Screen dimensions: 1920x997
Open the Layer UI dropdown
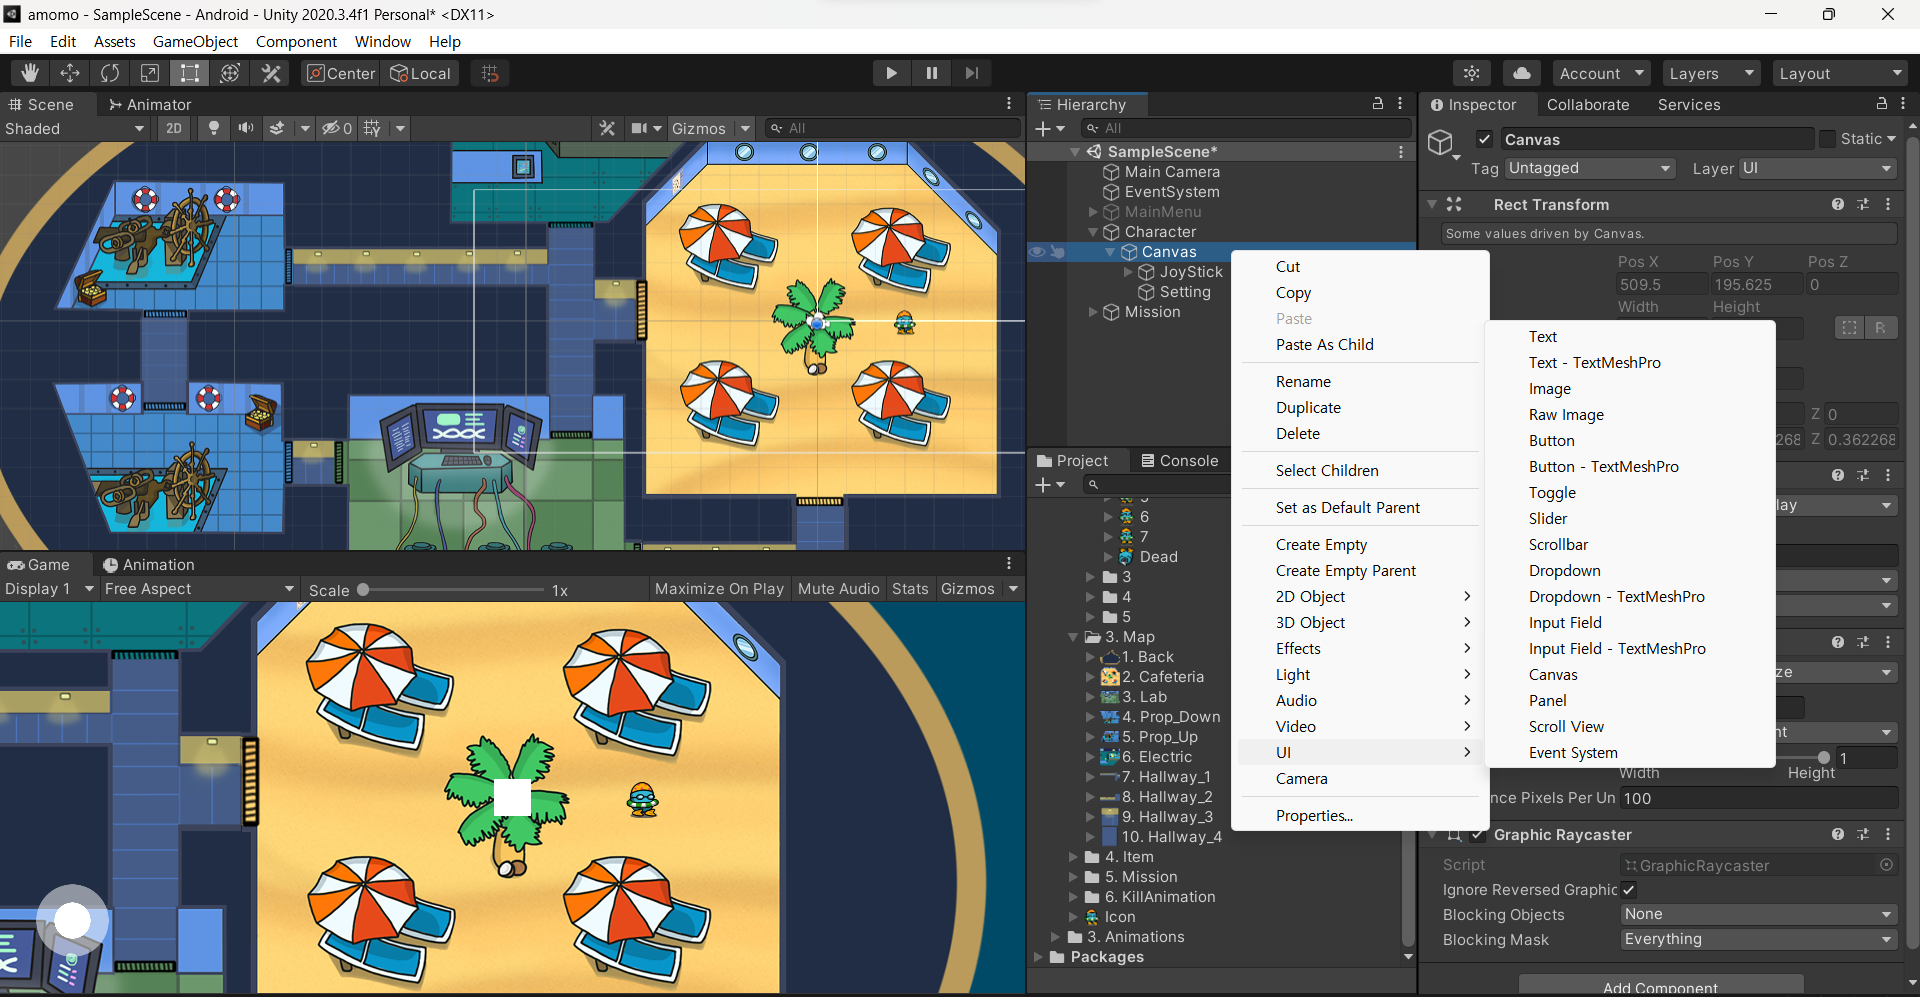click(1817, 168)
